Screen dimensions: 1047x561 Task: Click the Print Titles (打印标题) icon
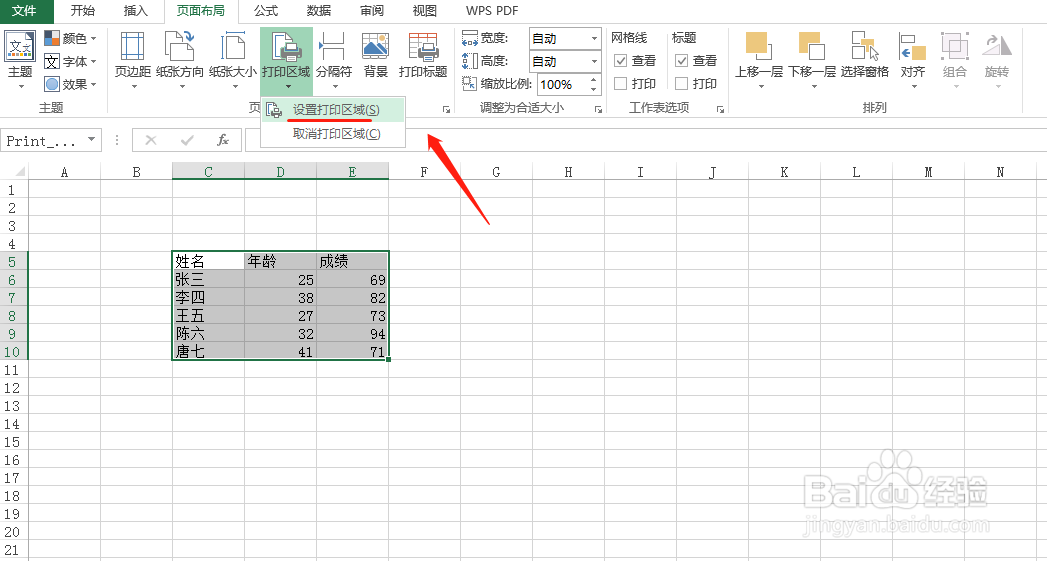pyautogui.click(x=423, y=47)
